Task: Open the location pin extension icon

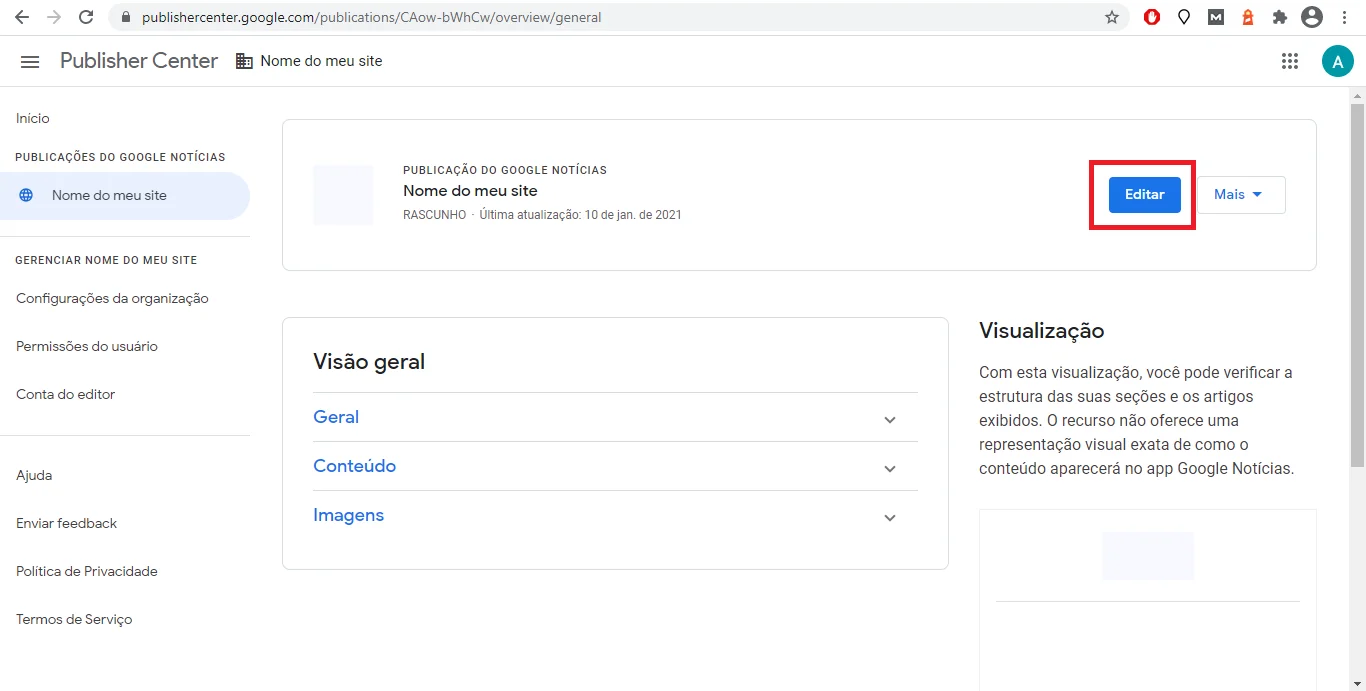Action: [1184, 17]
